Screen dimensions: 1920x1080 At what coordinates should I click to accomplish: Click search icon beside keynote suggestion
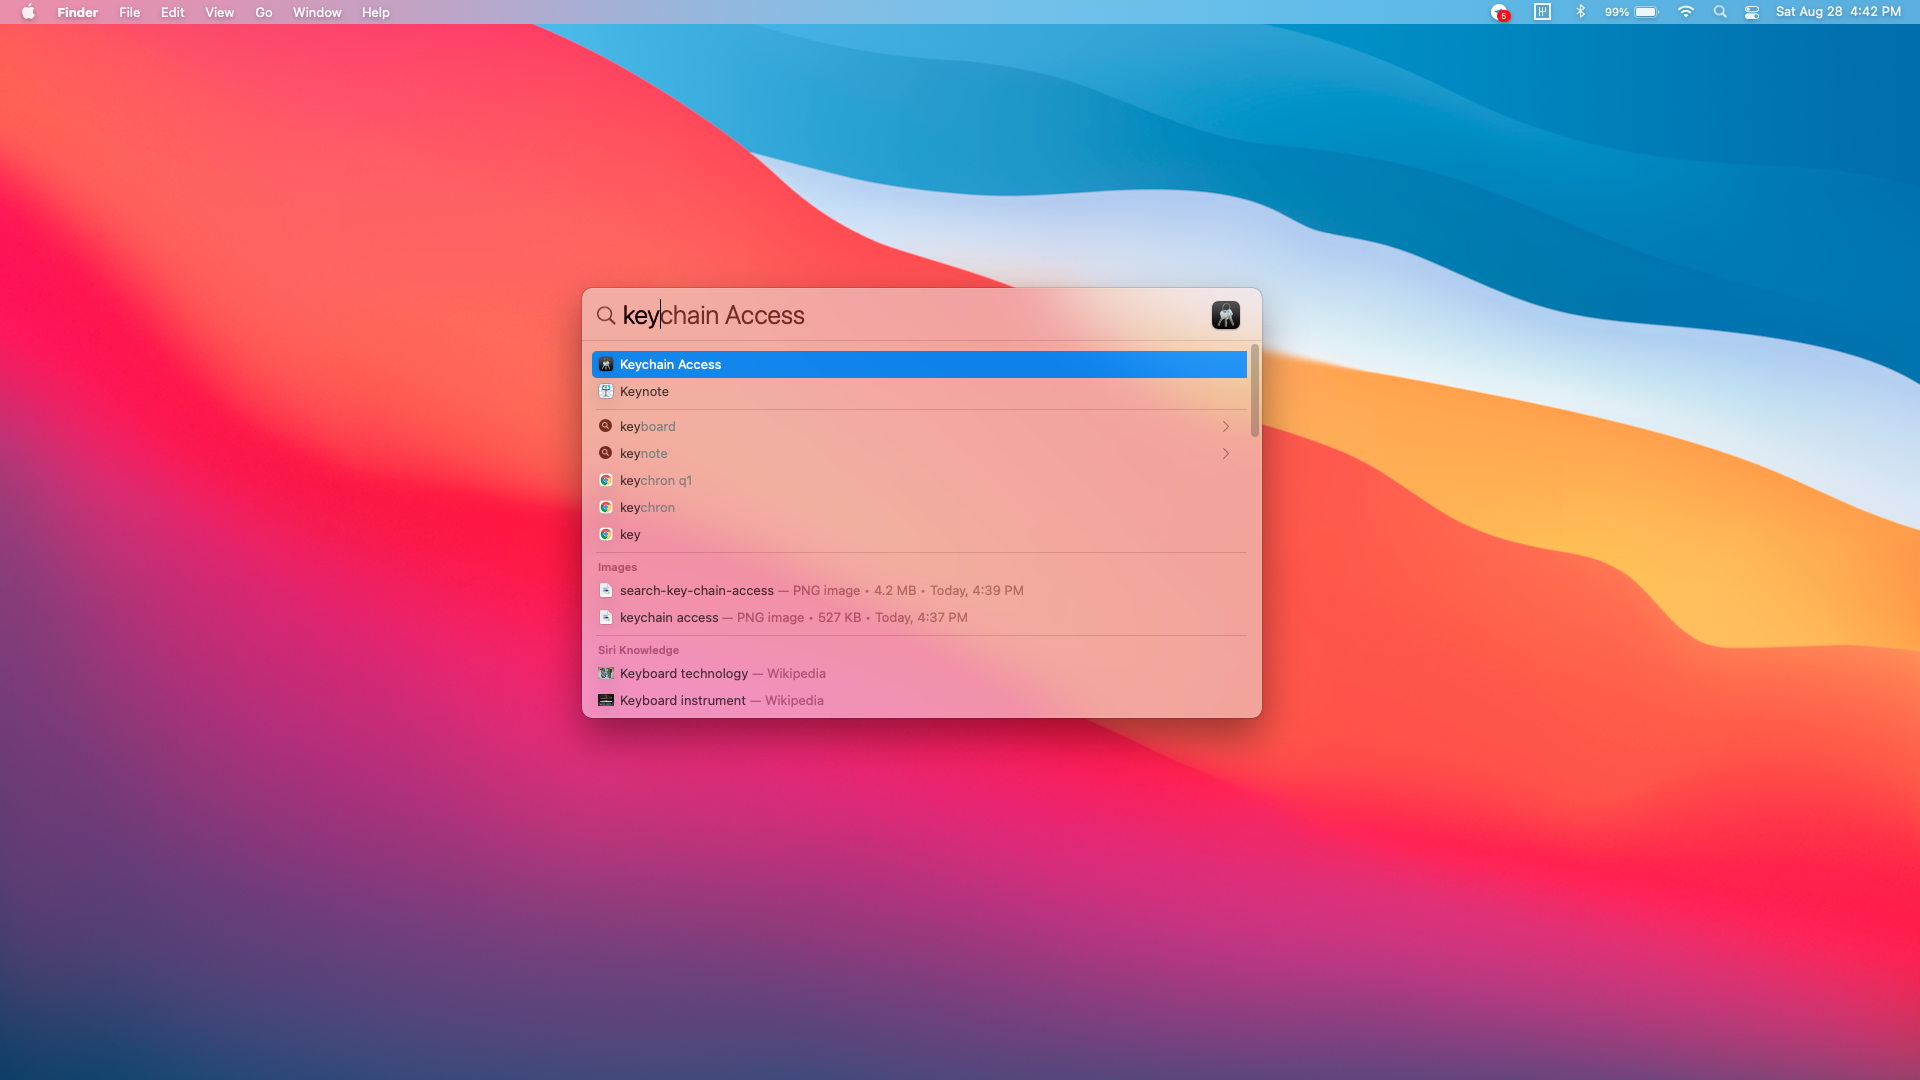[605, 453]
